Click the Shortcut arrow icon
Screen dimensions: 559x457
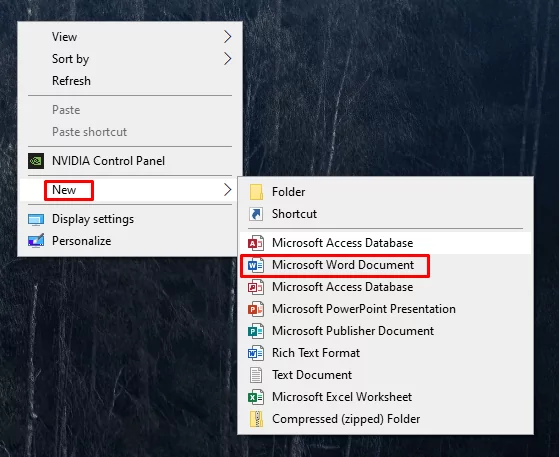click(x=256, y=214)
